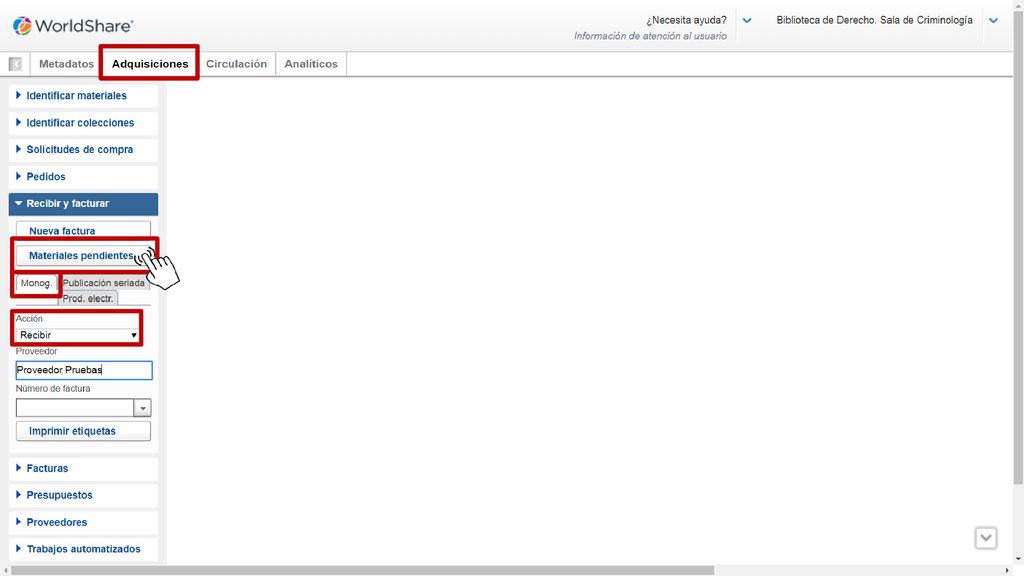Collapse the left sidebar panel toggle icon

click(x=15, y=64)
